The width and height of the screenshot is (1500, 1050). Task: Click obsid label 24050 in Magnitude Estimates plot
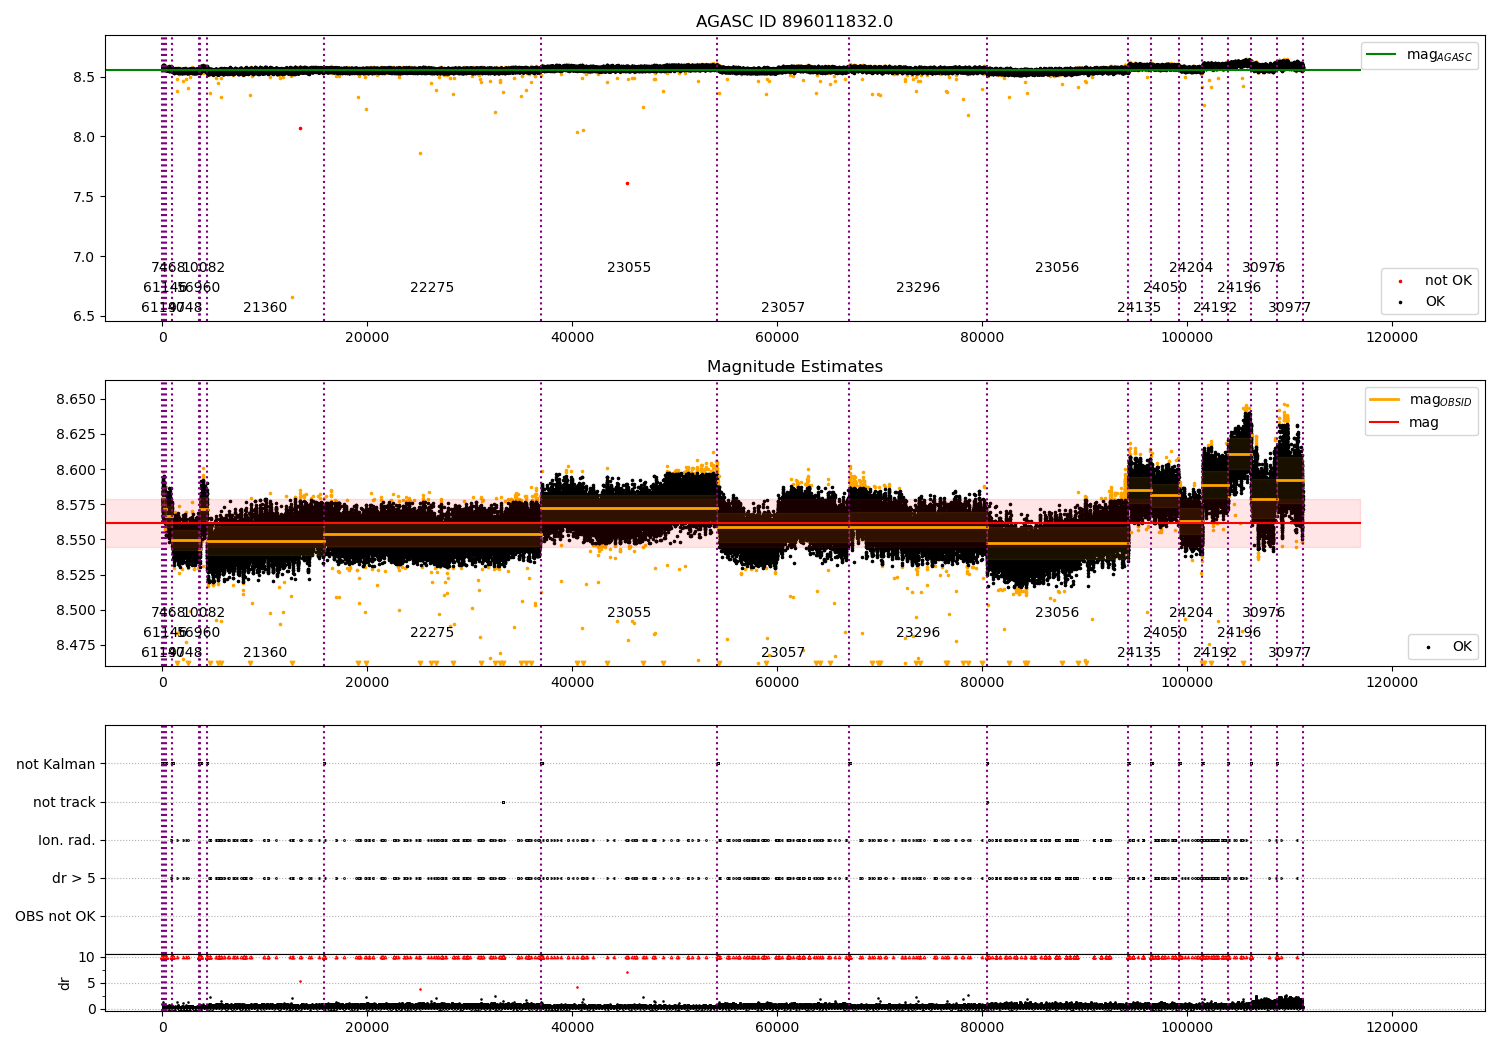(1165, 633)
